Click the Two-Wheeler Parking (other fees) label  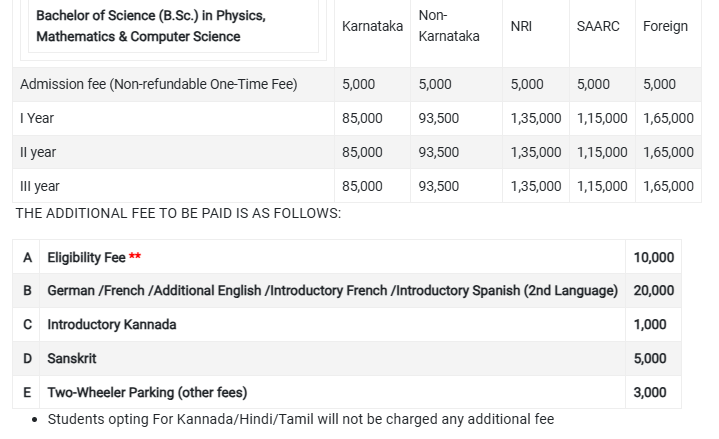pyautogui.click(x=147, y=392)
